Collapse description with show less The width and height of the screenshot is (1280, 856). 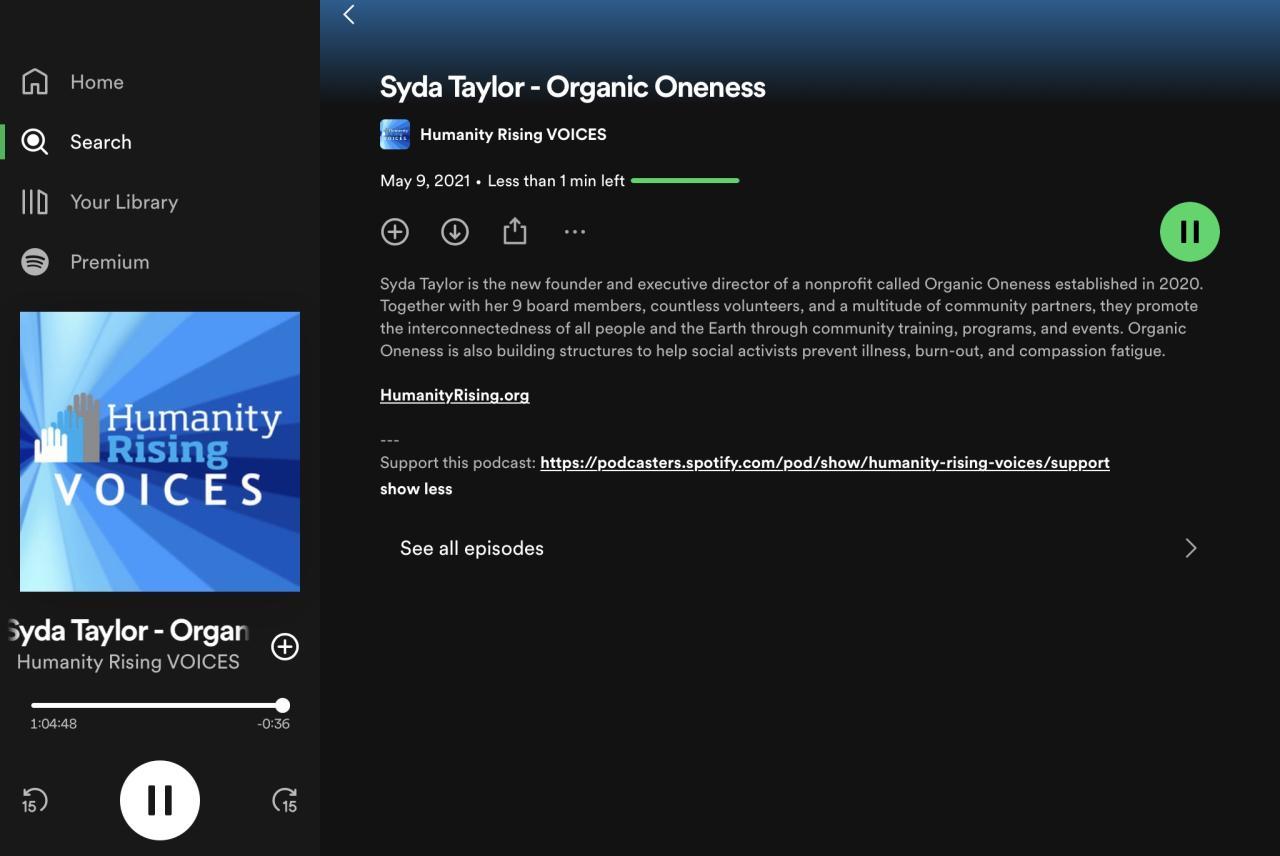point(416,489)
